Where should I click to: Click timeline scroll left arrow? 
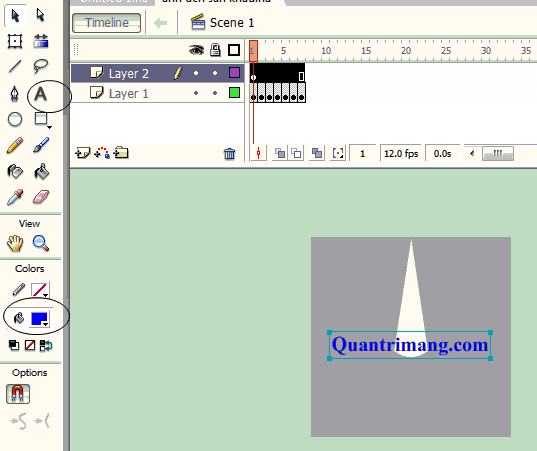(472, 153)
